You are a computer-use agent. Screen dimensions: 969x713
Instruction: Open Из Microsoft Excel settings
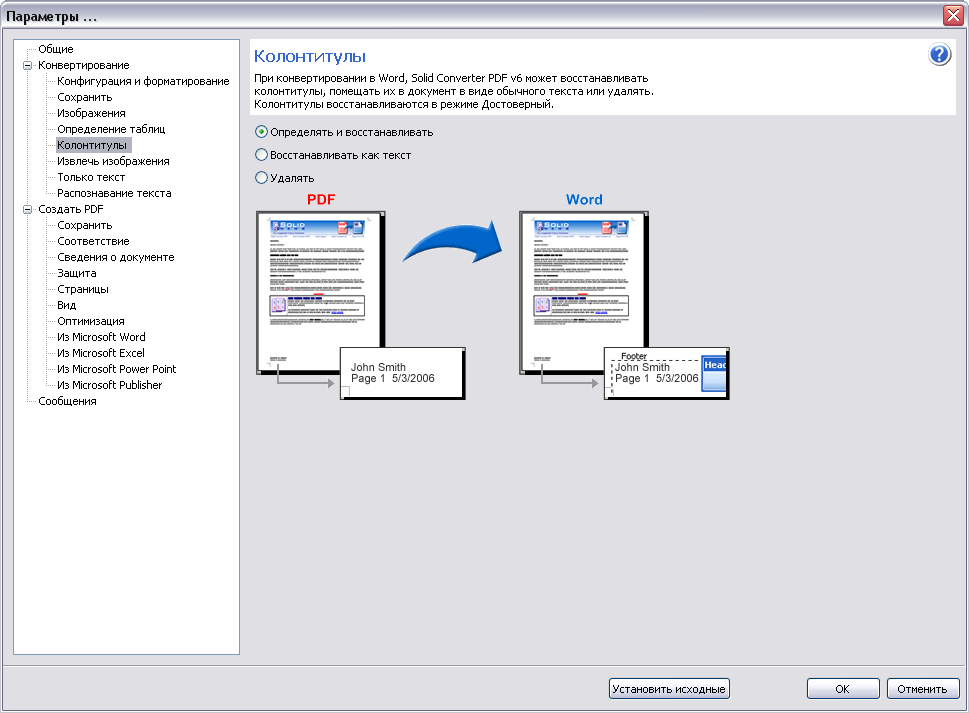(100, 353)
